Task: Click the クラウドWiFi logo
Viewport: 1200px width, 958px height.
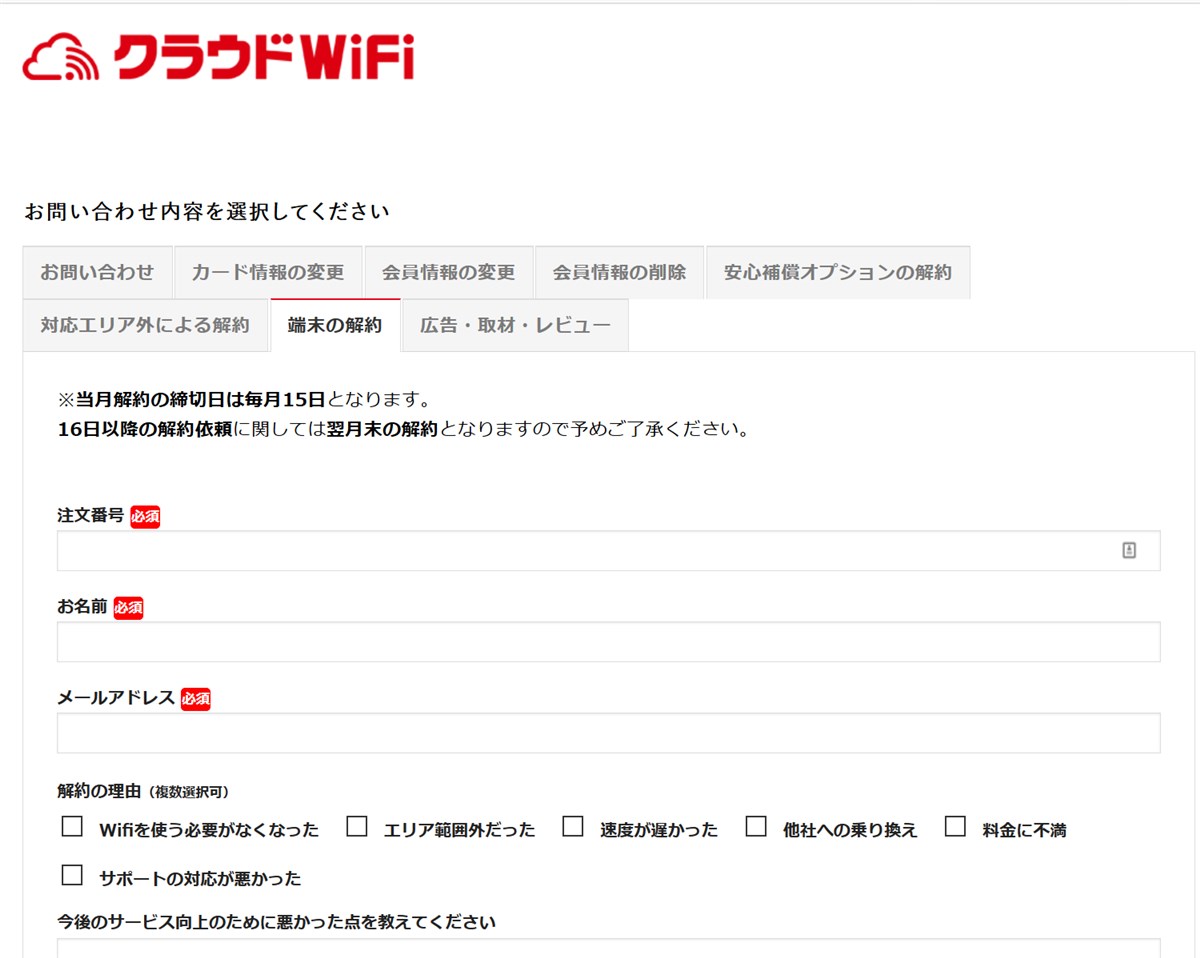Action: pos(218,58)
